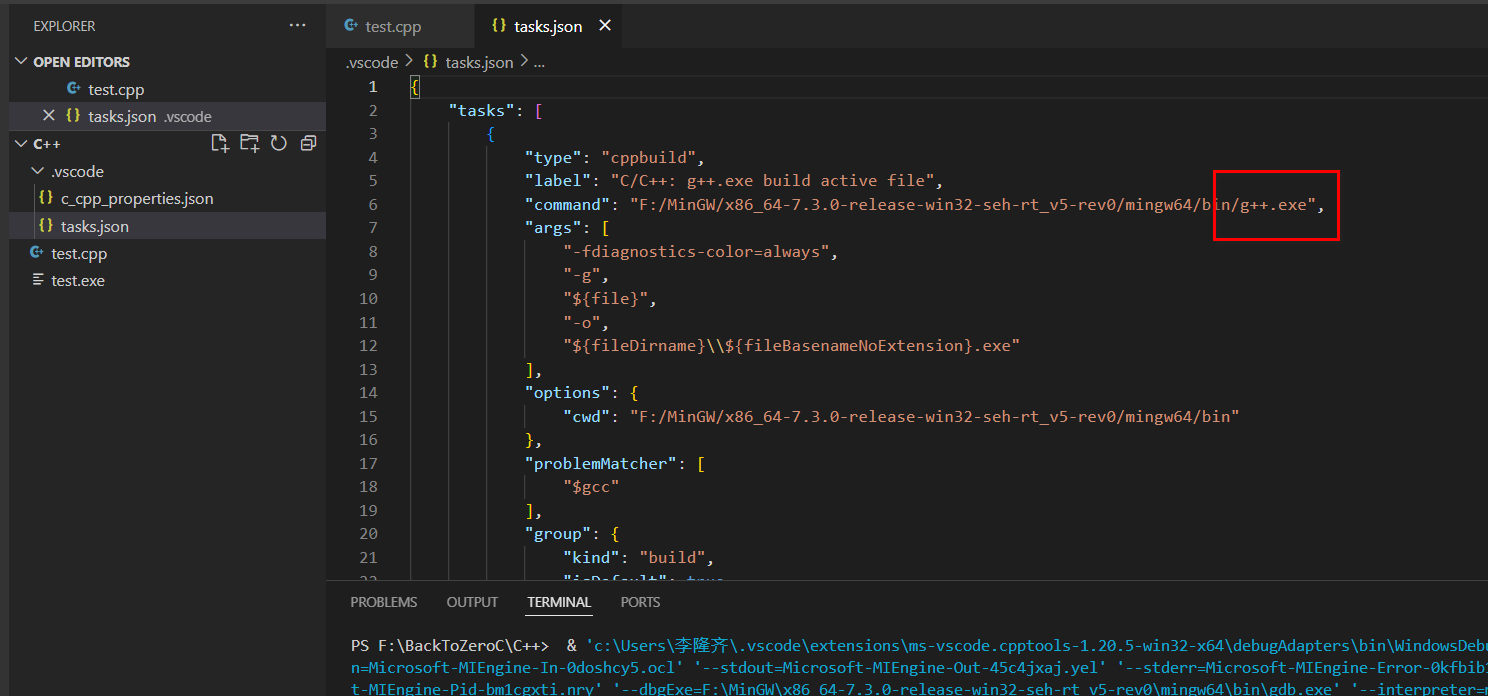Click "-fdiagnostics-color=always" argument
Image resolution: width=1488 pixels, height=696 pixels.
[x=697, y=251]
